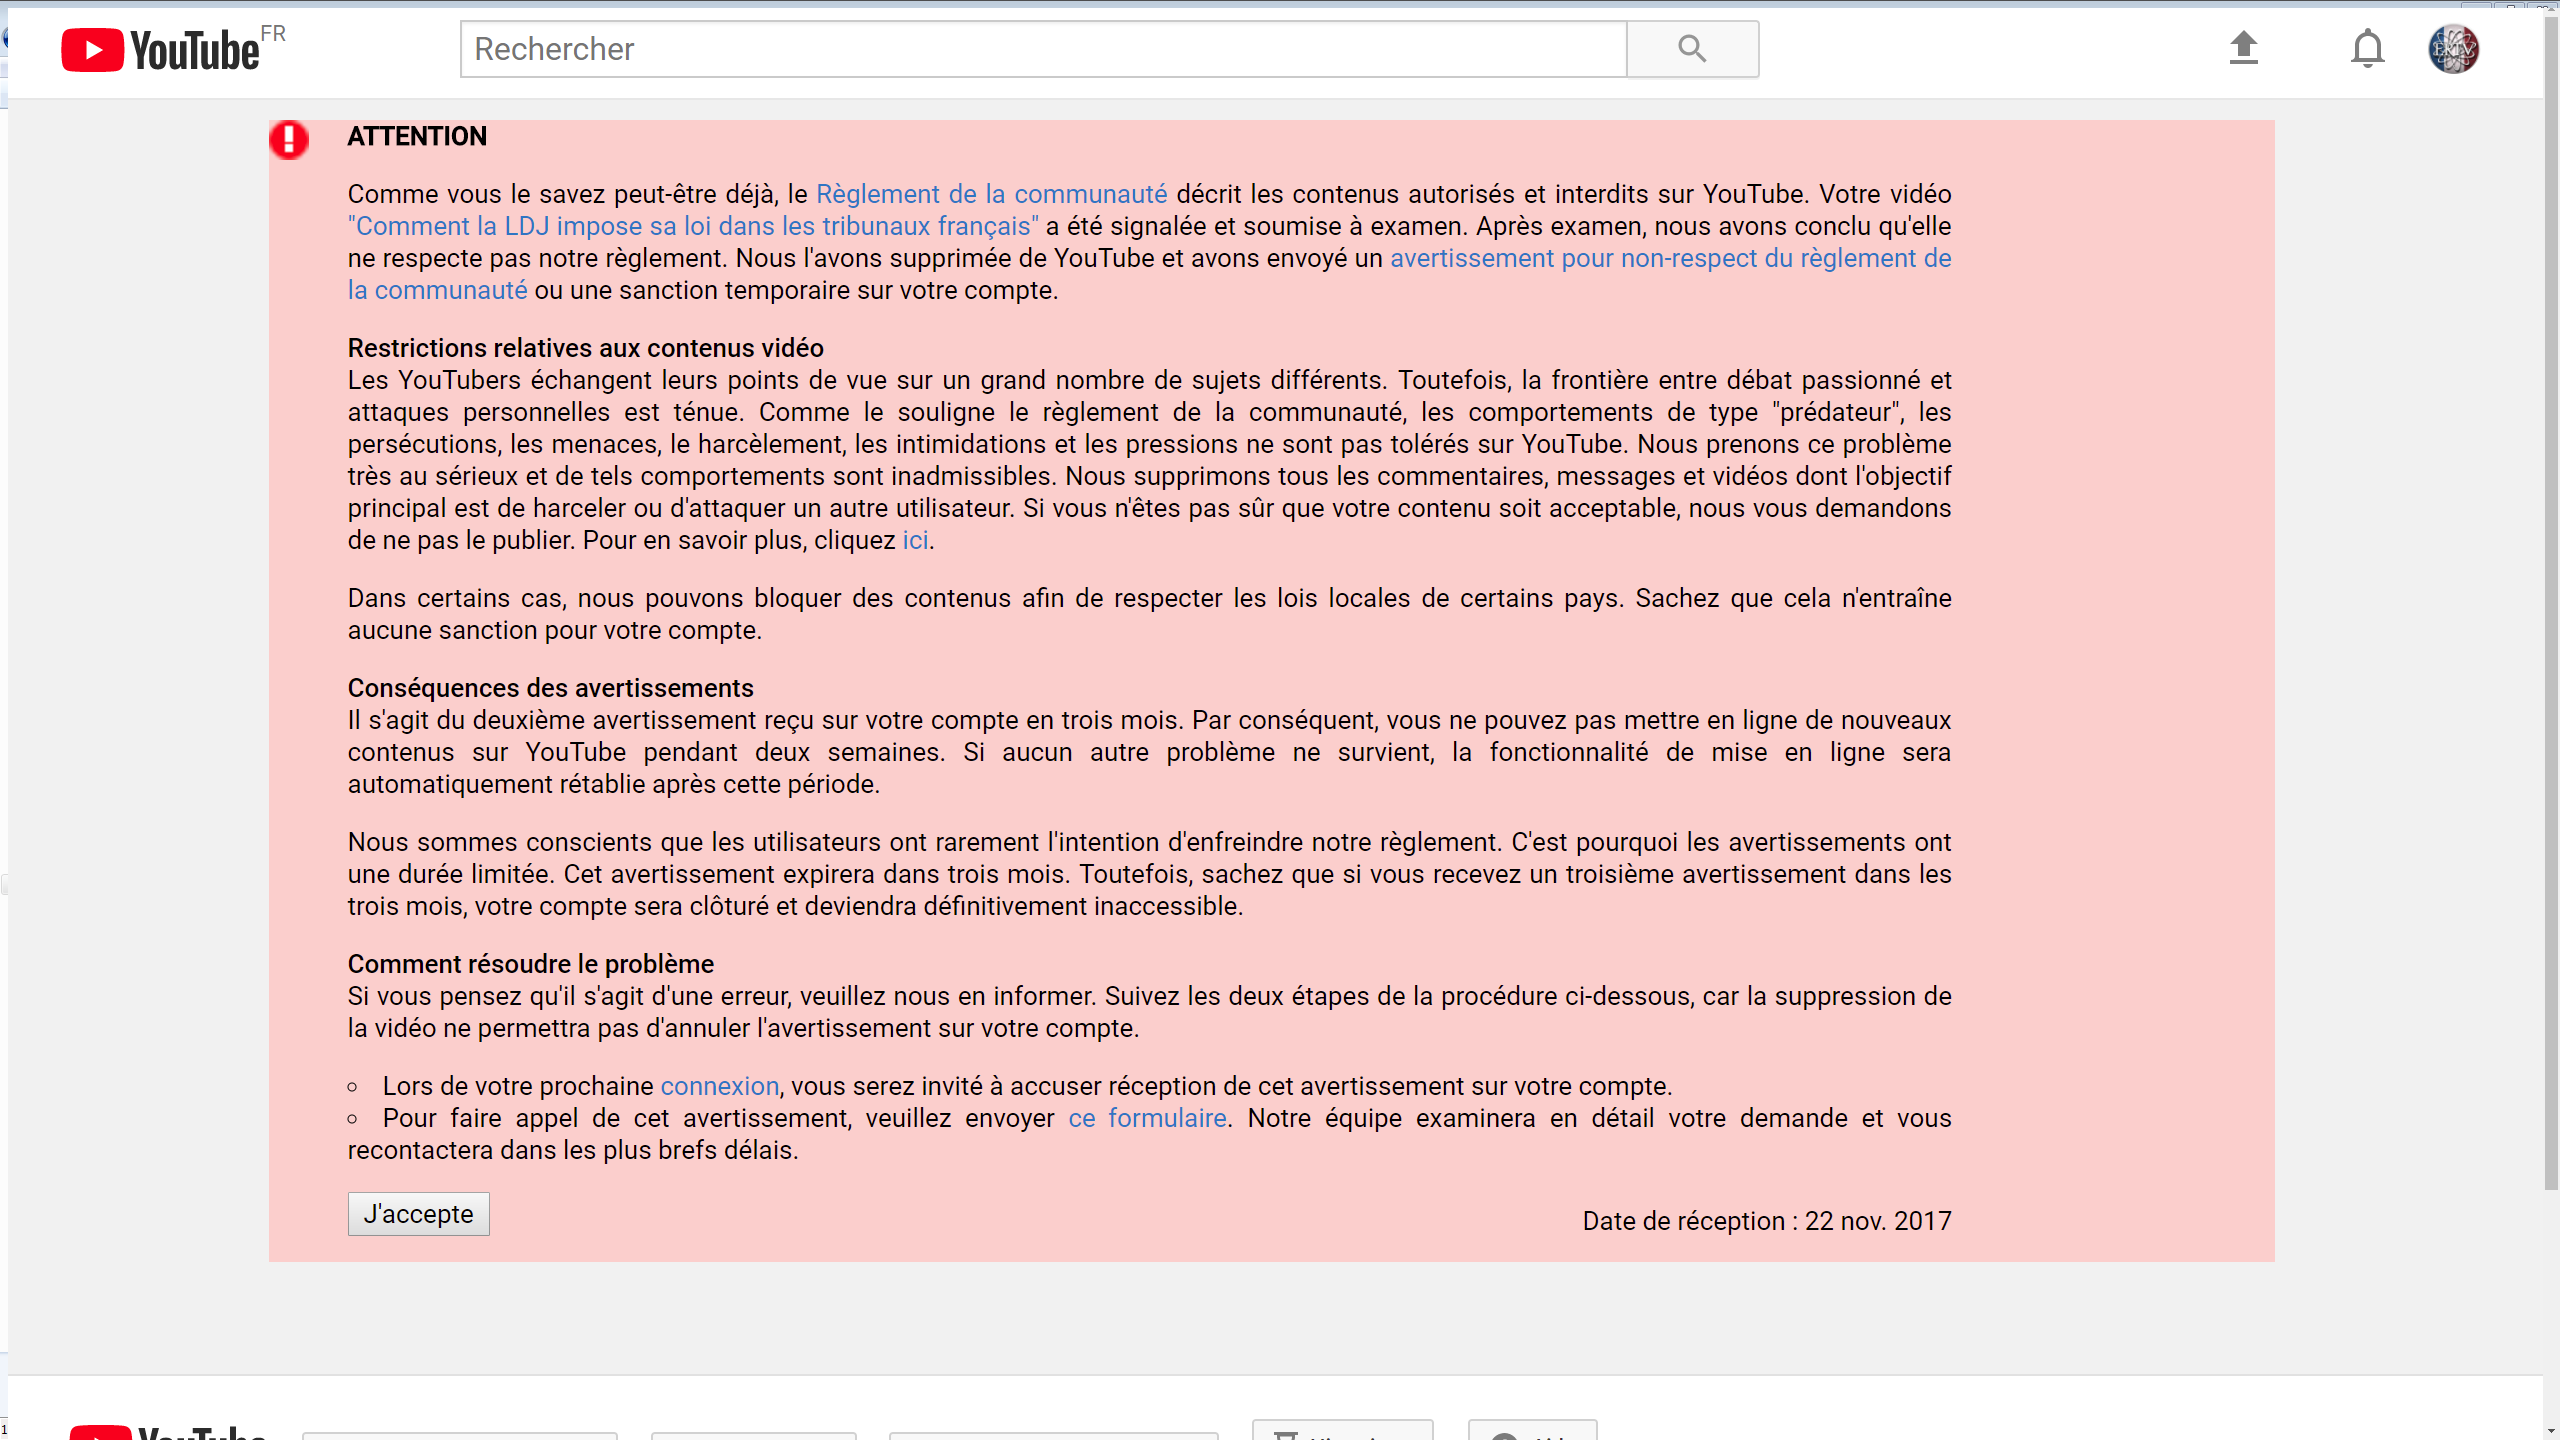Click the magnifying glass search button

(x=1692, y=49)
